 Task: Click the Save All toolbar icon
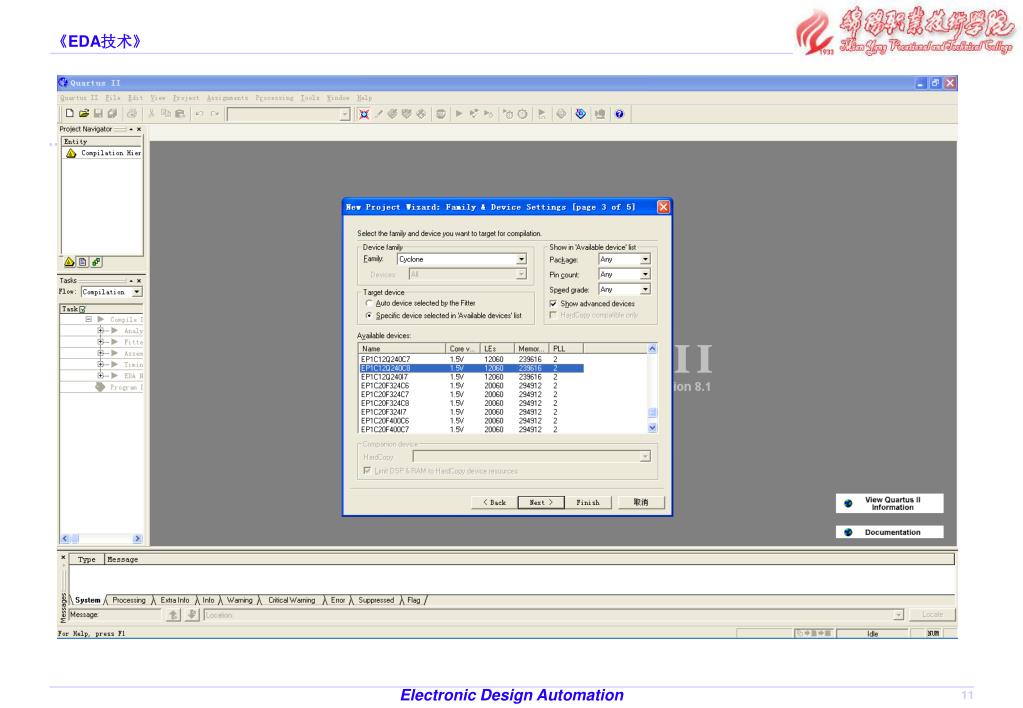(x=112, y=114)
